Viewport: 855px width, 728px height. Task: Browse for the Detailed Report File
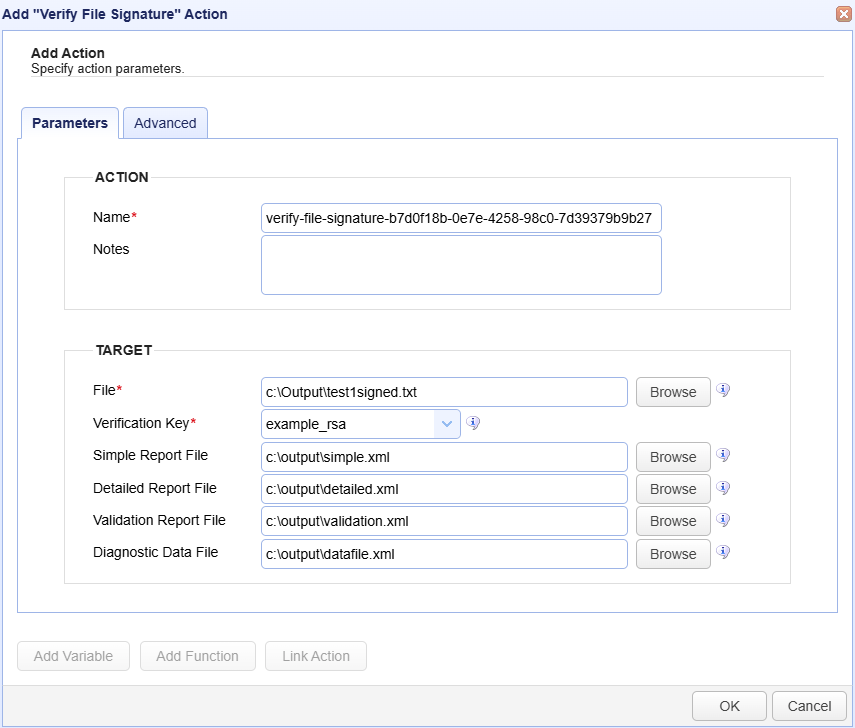pos(673,489)
